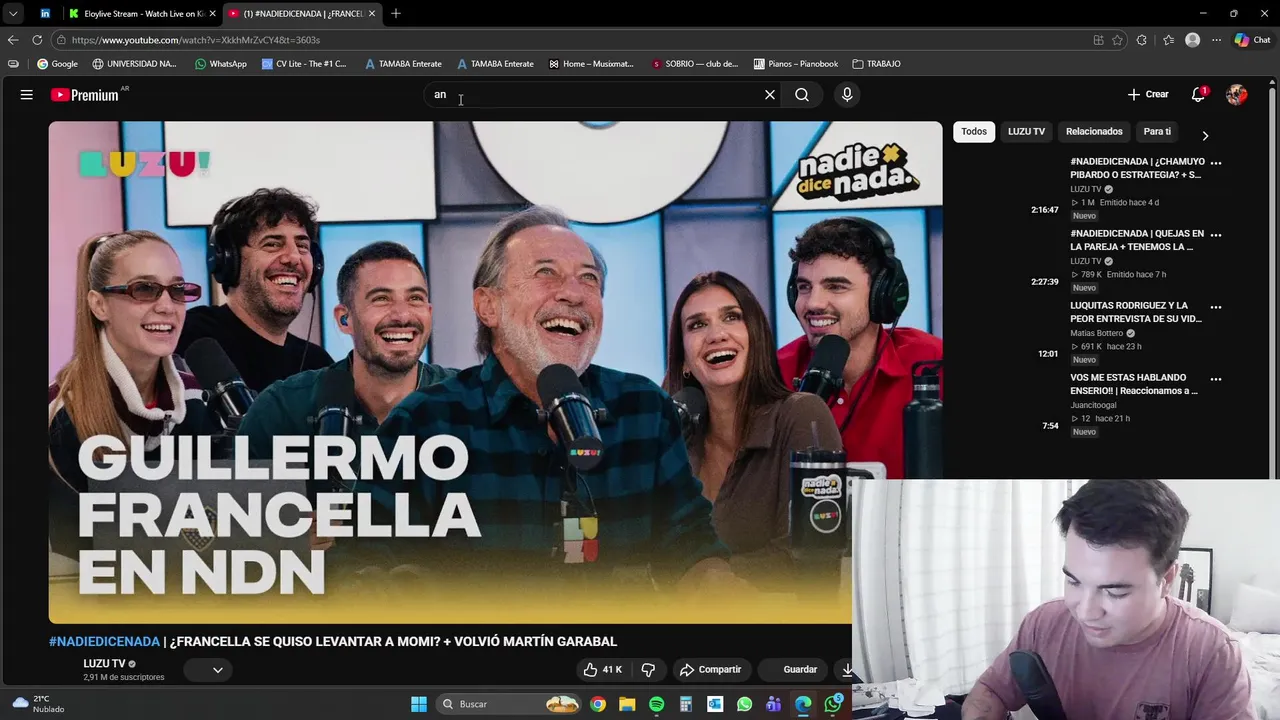This screenshot has width=1280, height=720.
Task: Open the TRABAJO bookmarks folder
Action: [x=876, y=63]
